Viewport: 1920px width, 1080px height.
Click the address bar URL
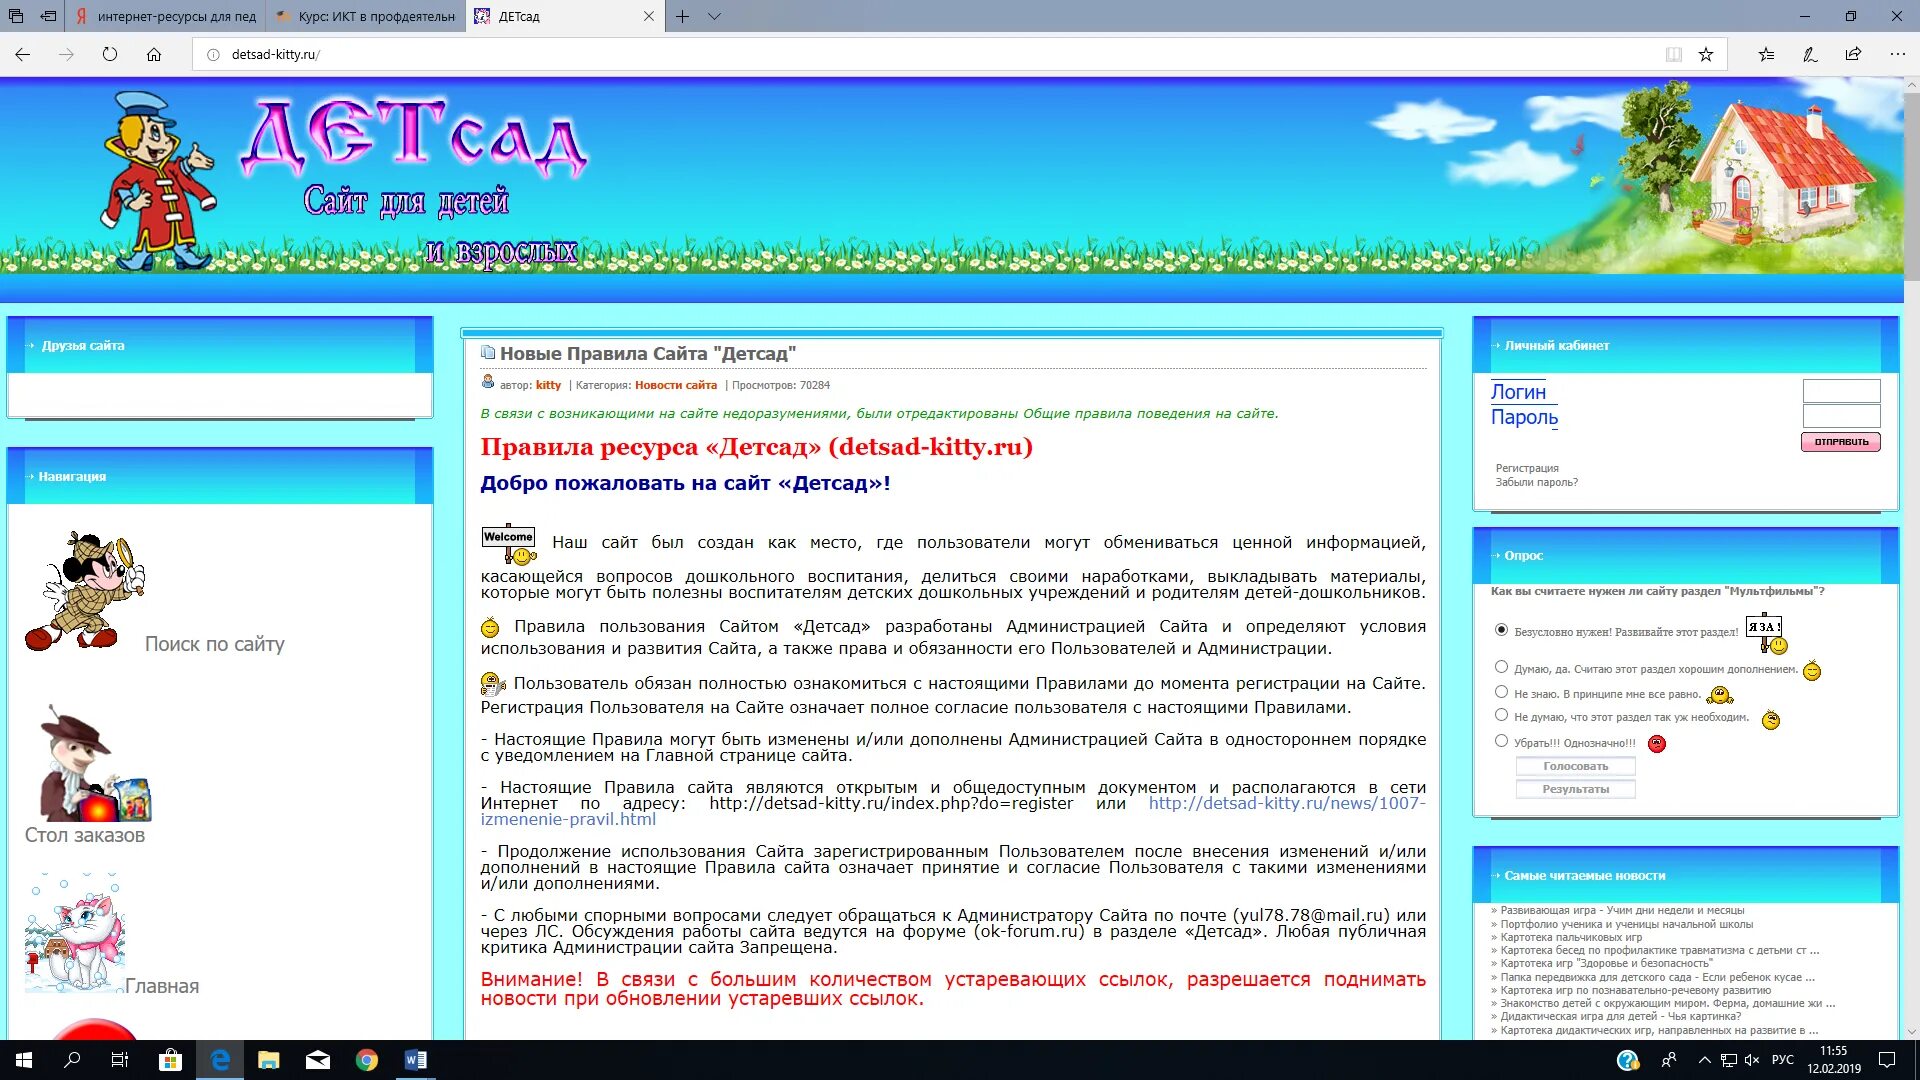tap(276, 55)
